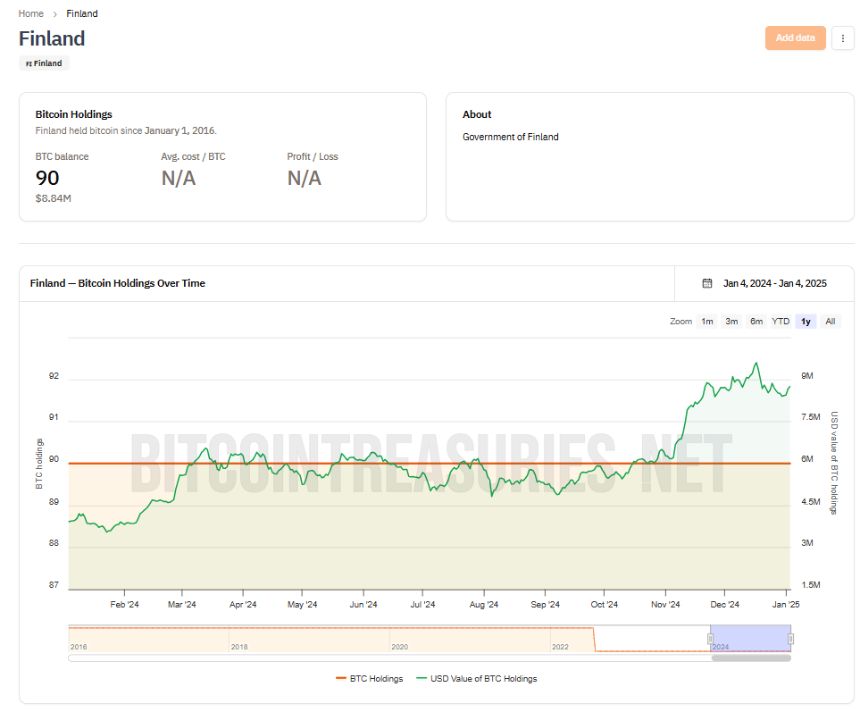Screen dimensions: 860x712
Task: Click the calendar icon by date range
Action: [707, 284]
